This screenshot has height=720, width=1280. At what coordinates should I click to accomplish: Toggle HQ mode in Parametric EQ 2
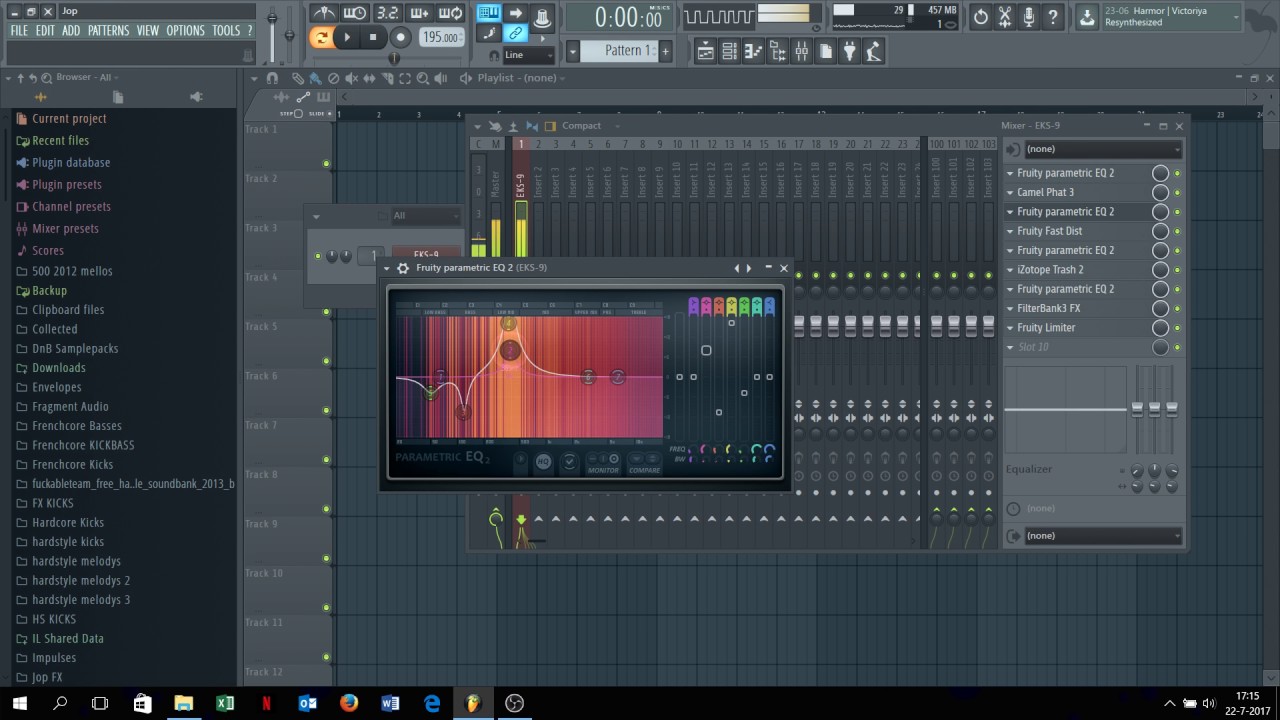[543, 462]
